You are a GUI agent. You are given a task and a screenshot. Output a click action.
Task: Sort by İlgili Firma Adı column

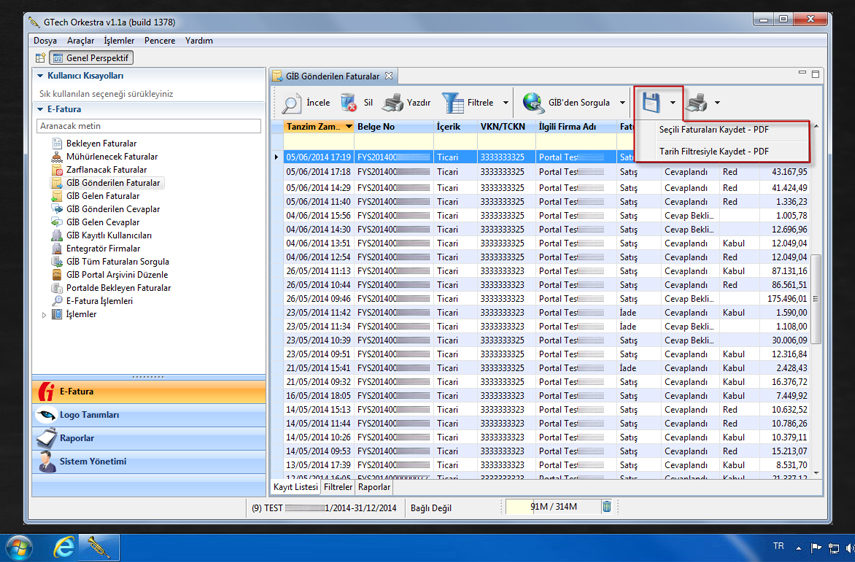(x=575, y=126)
